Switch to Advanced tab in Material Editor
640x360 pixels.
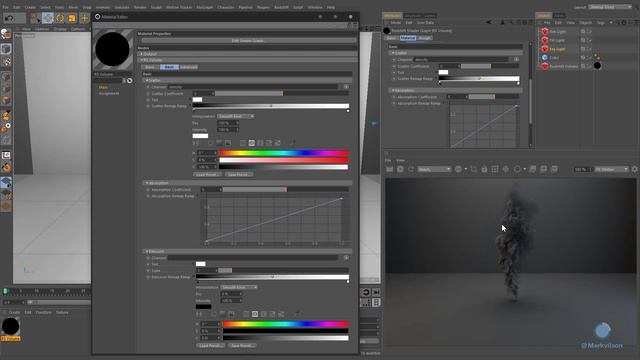coord(189,67)
